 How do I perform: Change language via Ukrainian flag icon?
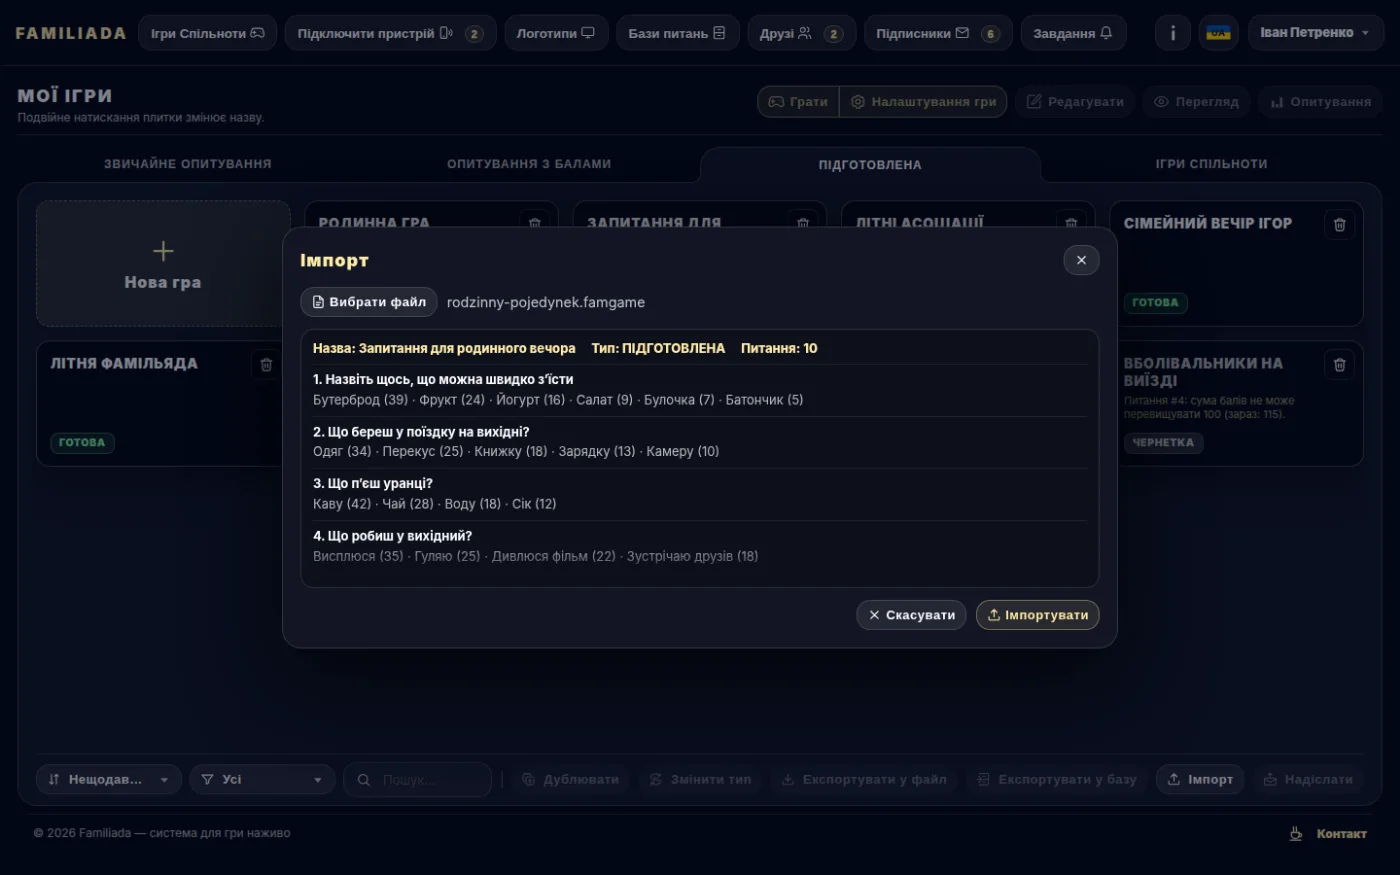[x=1218, y=33]
